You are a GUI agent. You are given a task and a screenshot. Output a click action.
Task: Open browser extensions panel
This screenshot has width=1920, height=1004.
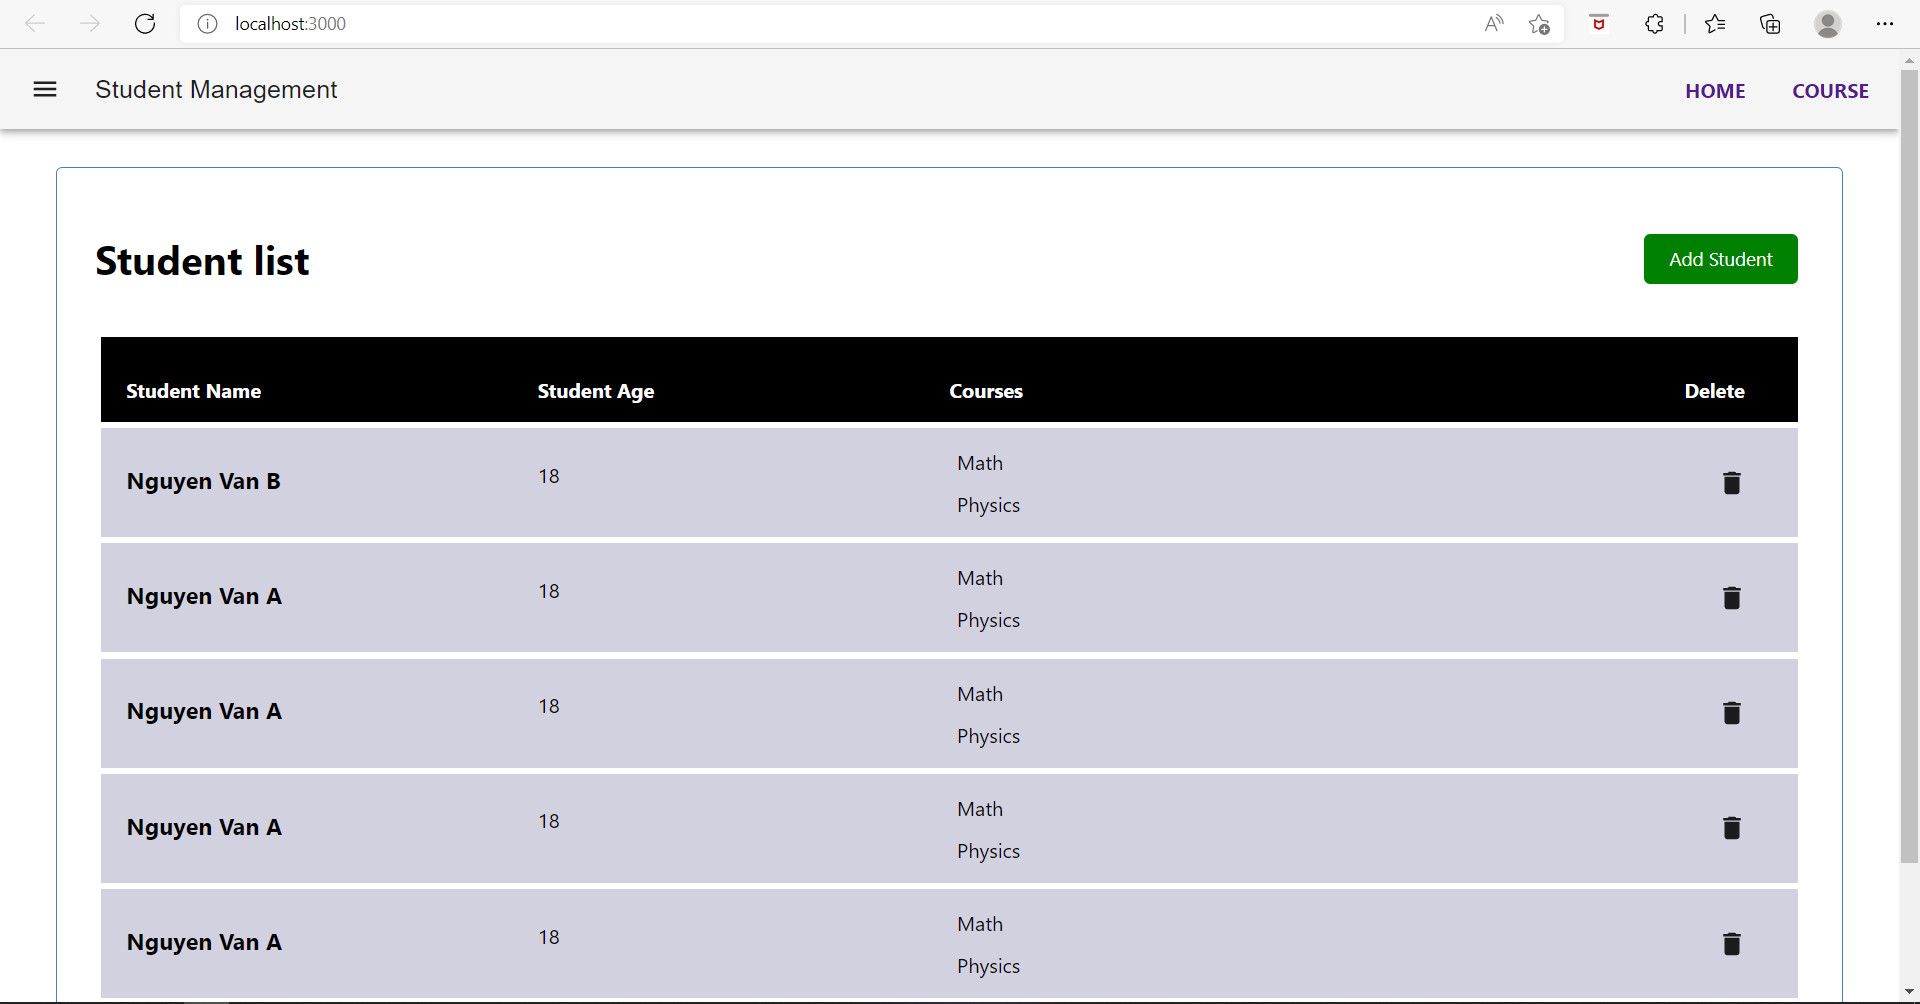(x=1654, y=23)
